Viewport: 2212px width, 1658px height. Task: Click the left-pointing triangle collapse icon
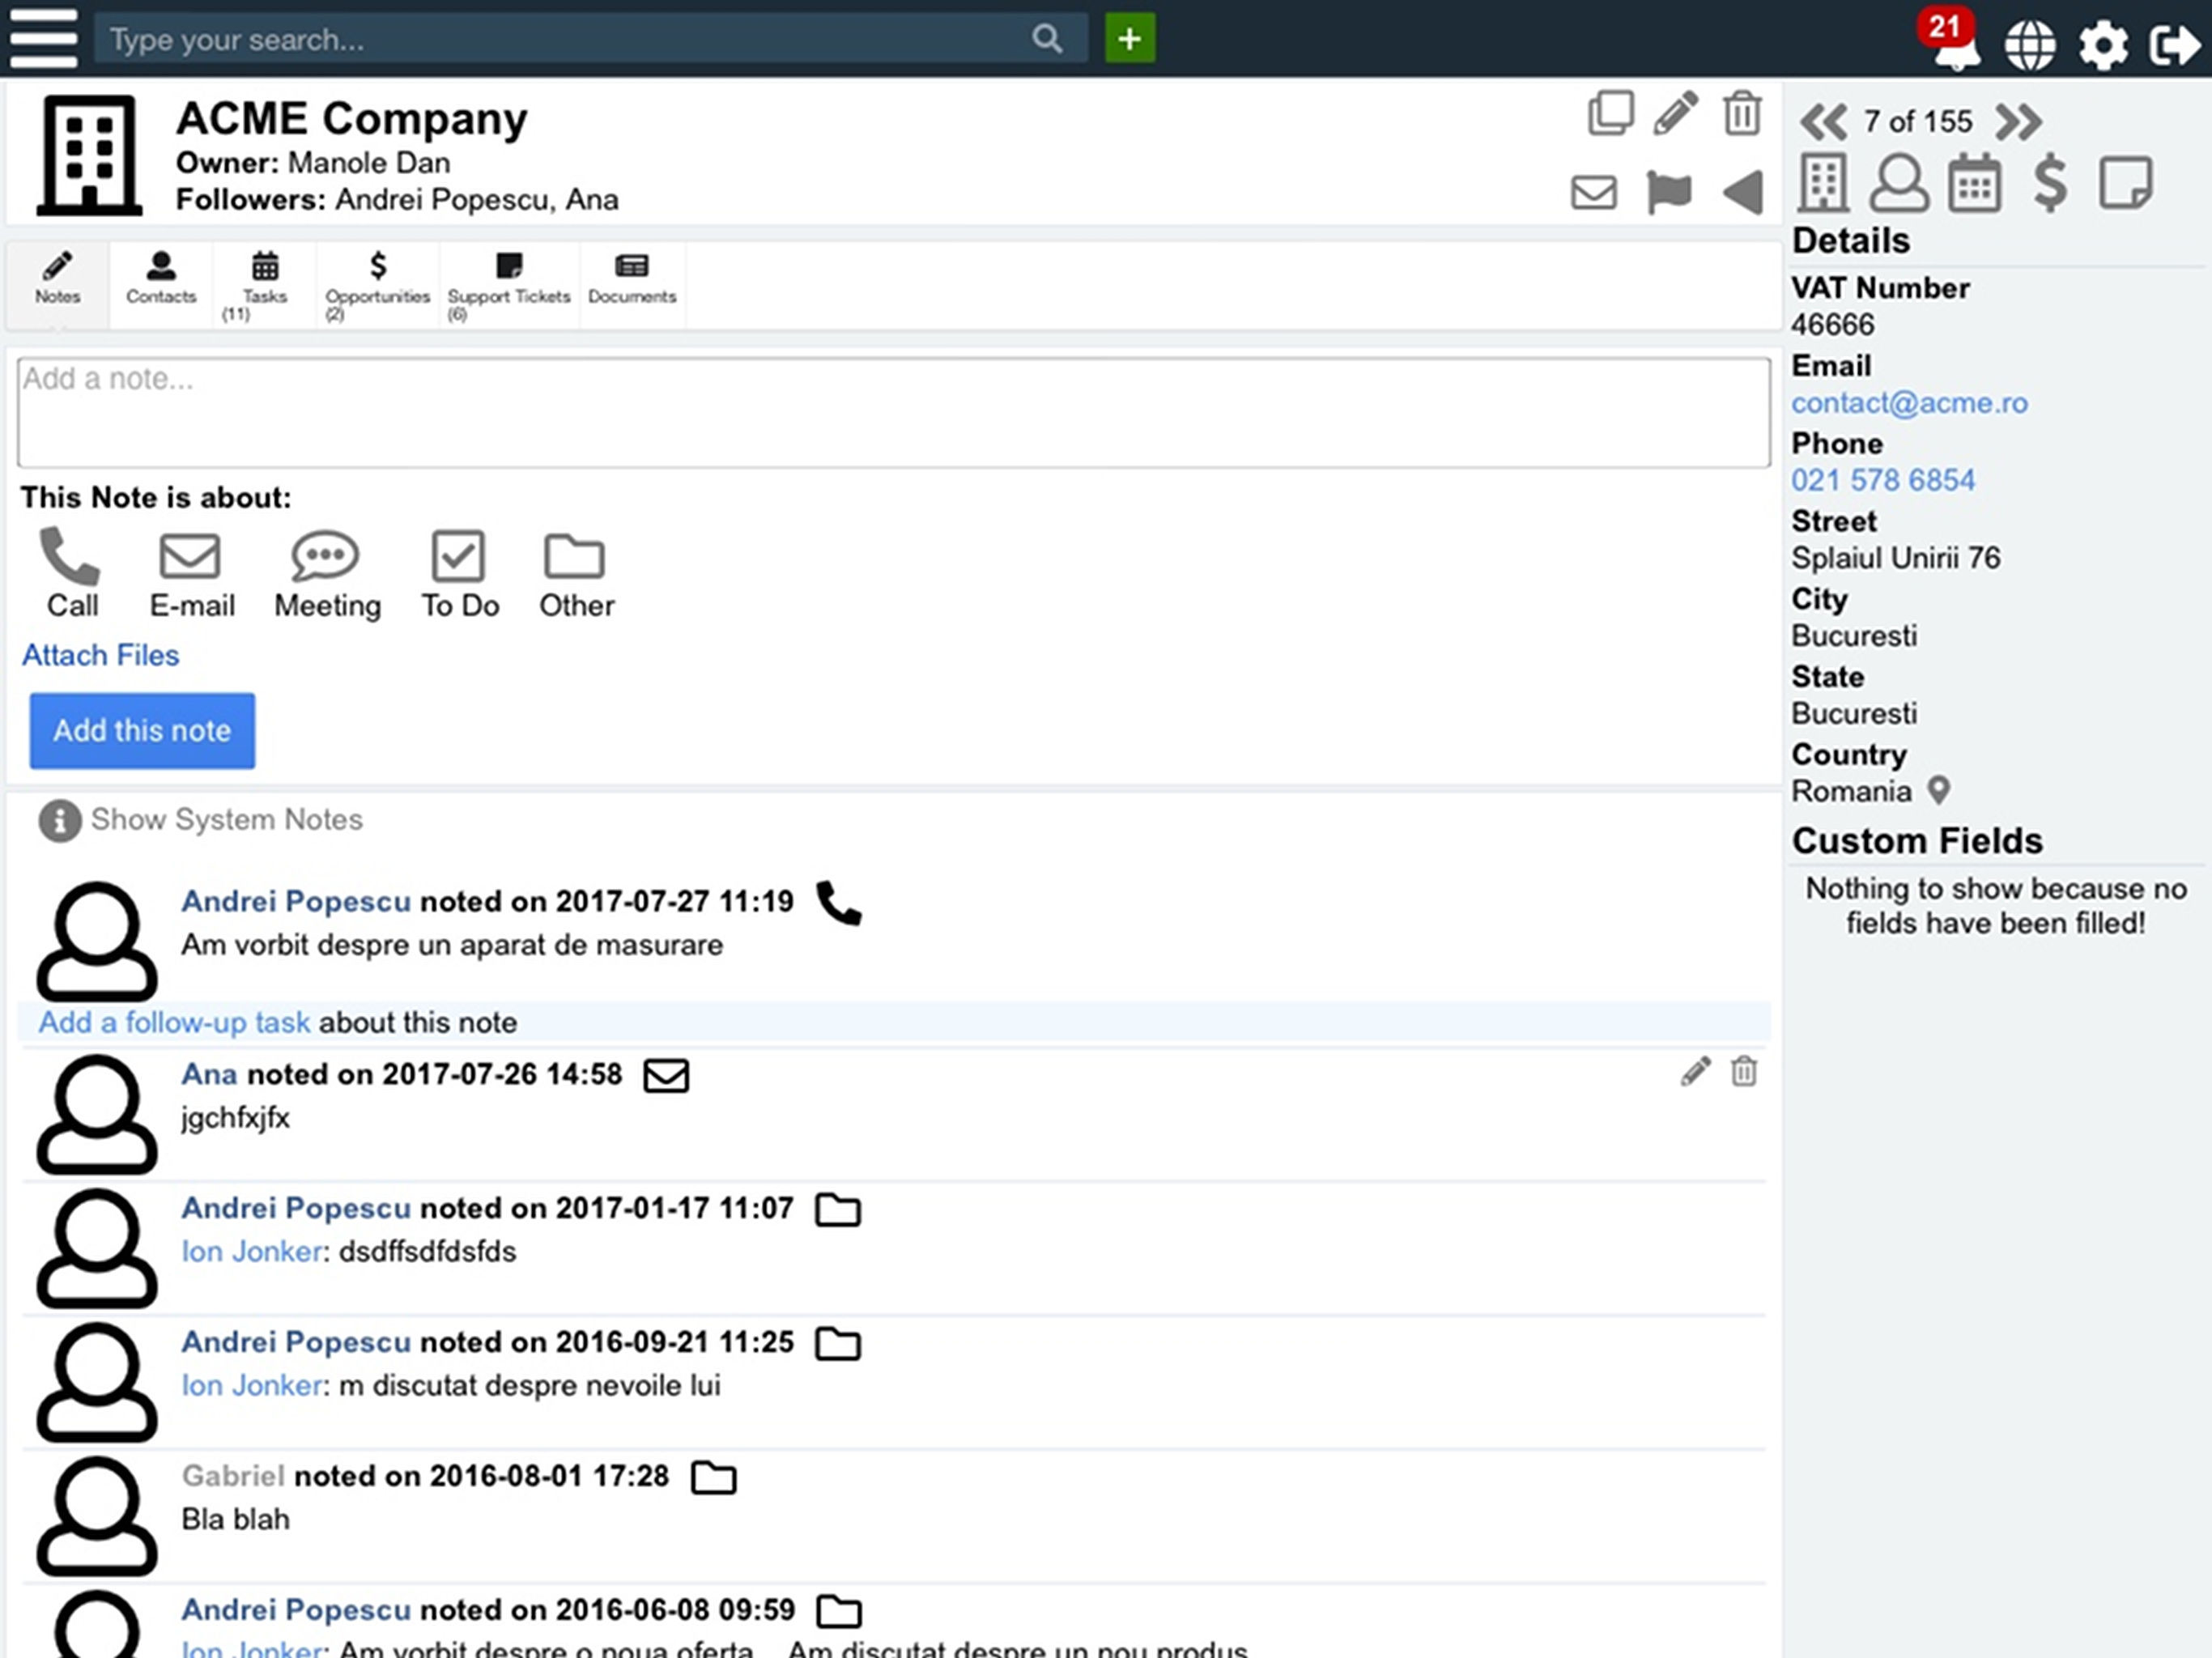point(1743,192)
